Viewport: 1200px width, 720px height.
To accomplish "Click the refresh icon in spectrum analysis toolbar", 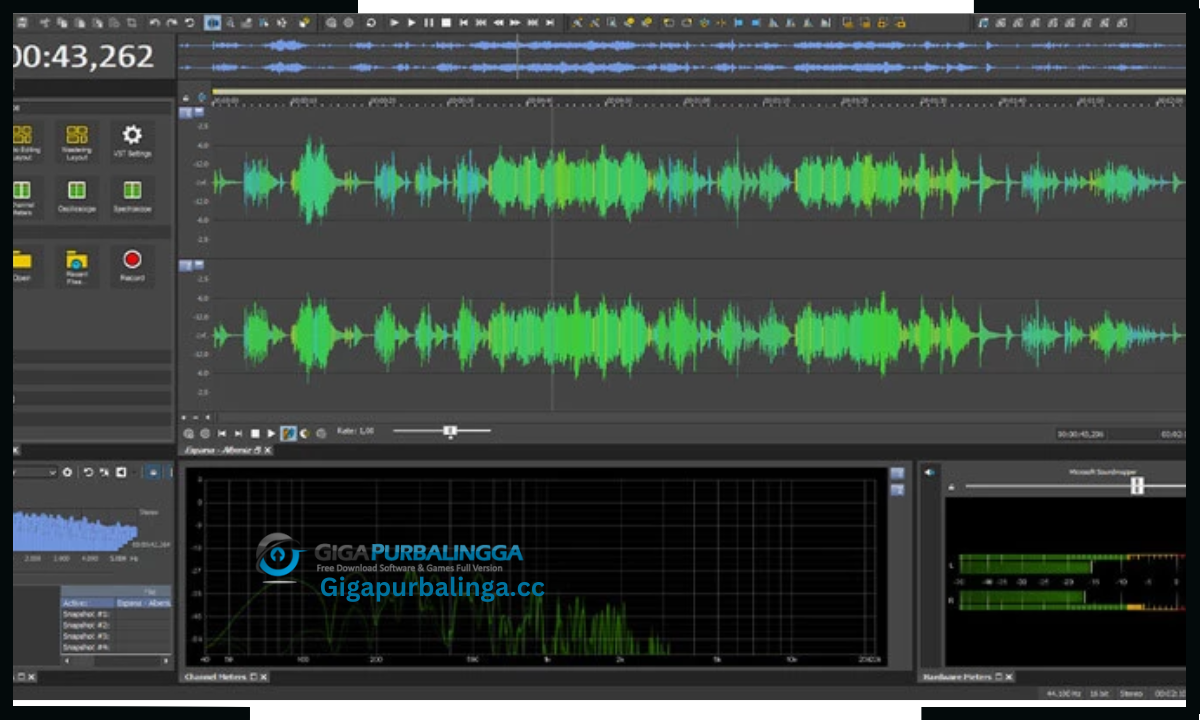I will (87, 471).
